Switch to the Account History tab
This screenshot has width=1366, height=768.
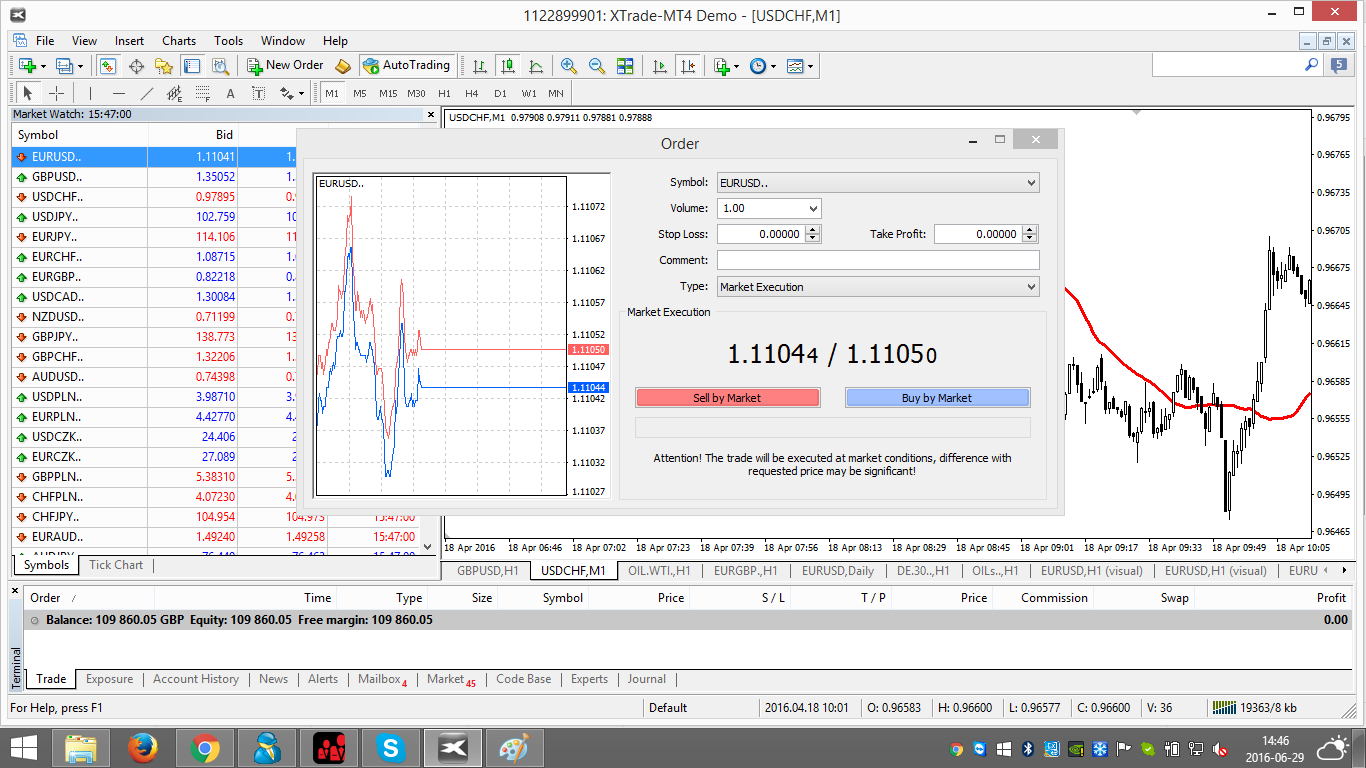[195, 679]
